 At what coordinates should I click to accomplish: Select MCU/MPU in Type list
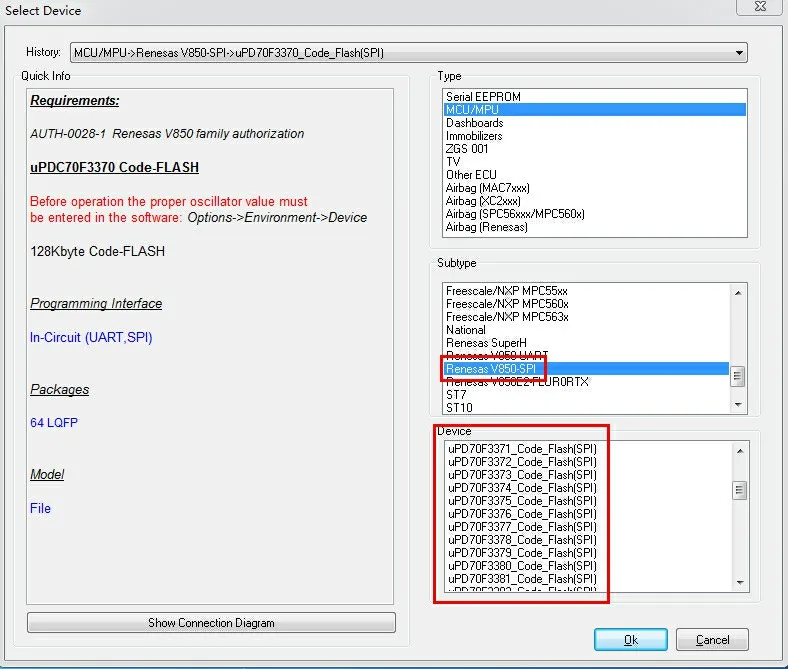pyautogui.click(x=595, y=110)
